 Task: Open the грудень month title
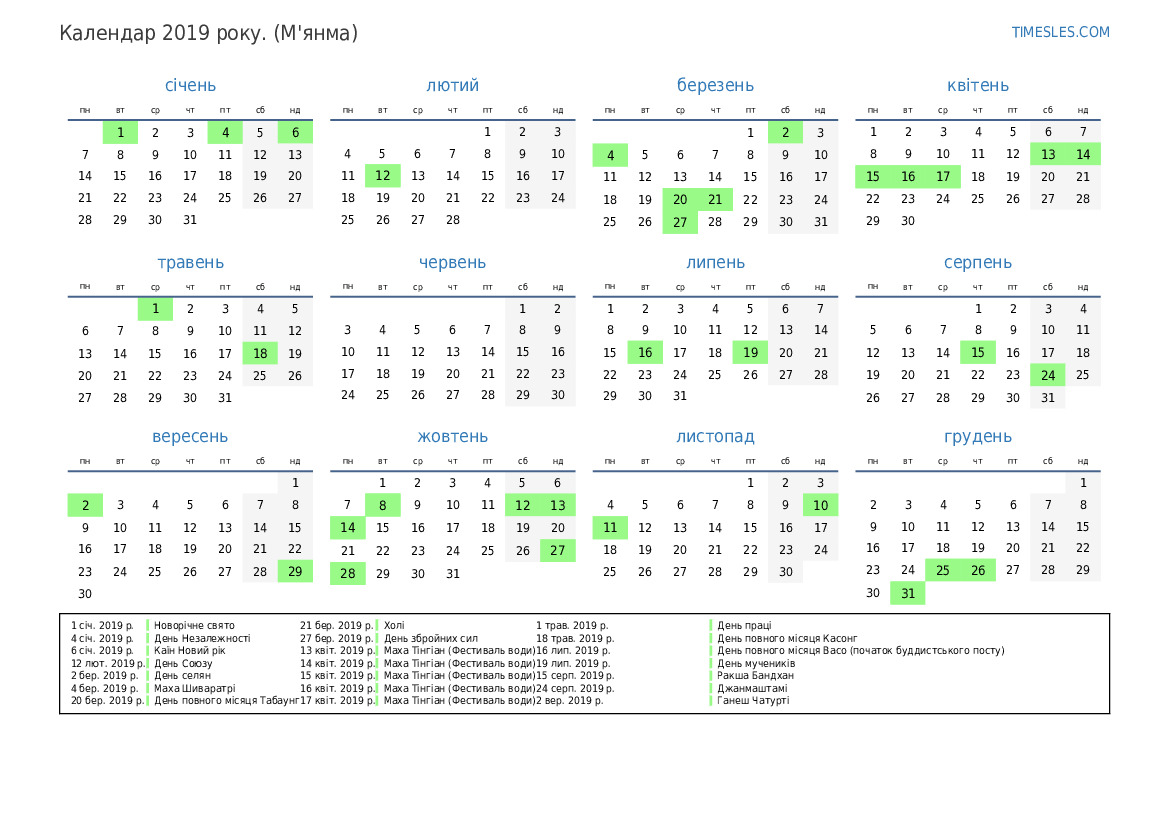coord(978,437)
